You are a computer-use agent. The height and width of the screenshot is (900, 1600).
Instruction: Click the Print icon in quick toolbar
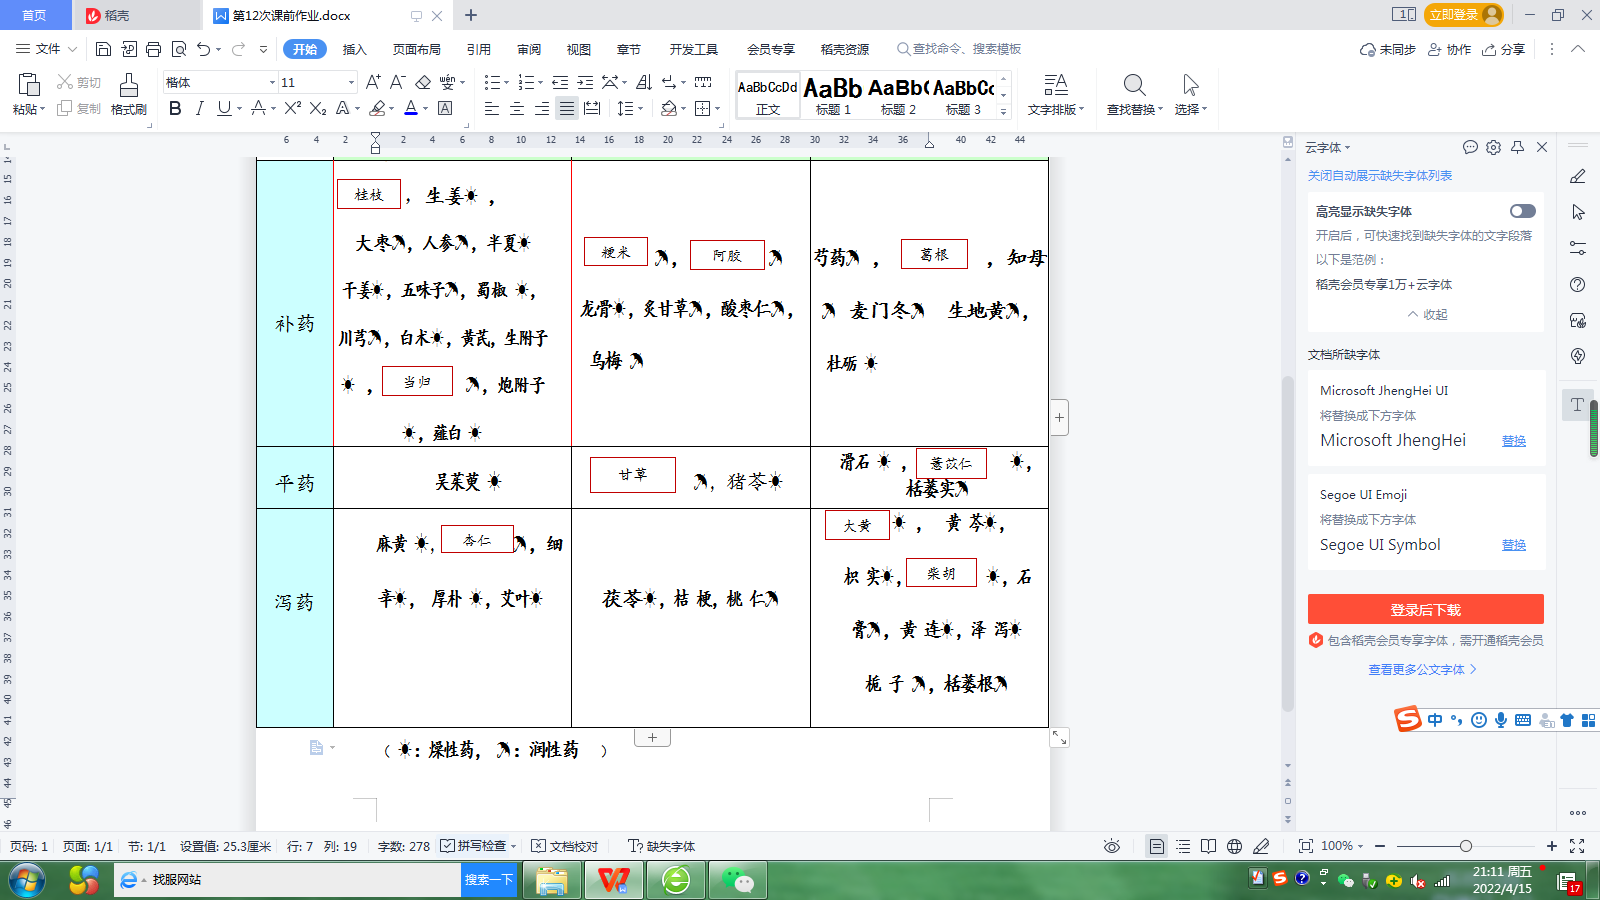tap(153, 49)
